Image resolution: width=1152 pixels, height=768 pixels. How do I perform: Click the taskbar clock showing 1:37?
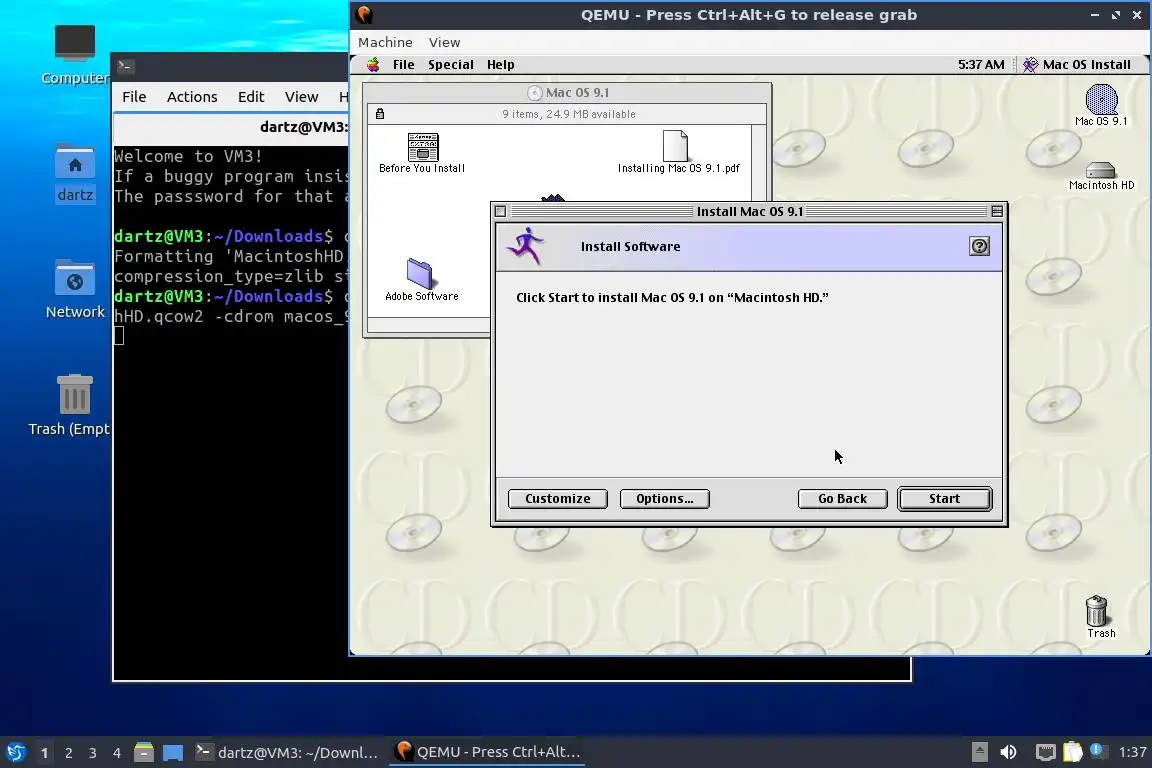tap(1132, 752)
